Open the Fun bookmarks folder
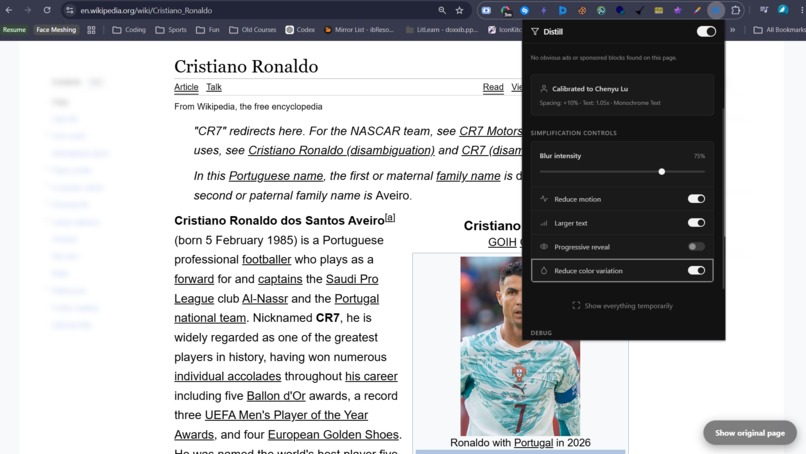Image resolution: width=806 pixels, height=454 pixels. pos(208,30)
